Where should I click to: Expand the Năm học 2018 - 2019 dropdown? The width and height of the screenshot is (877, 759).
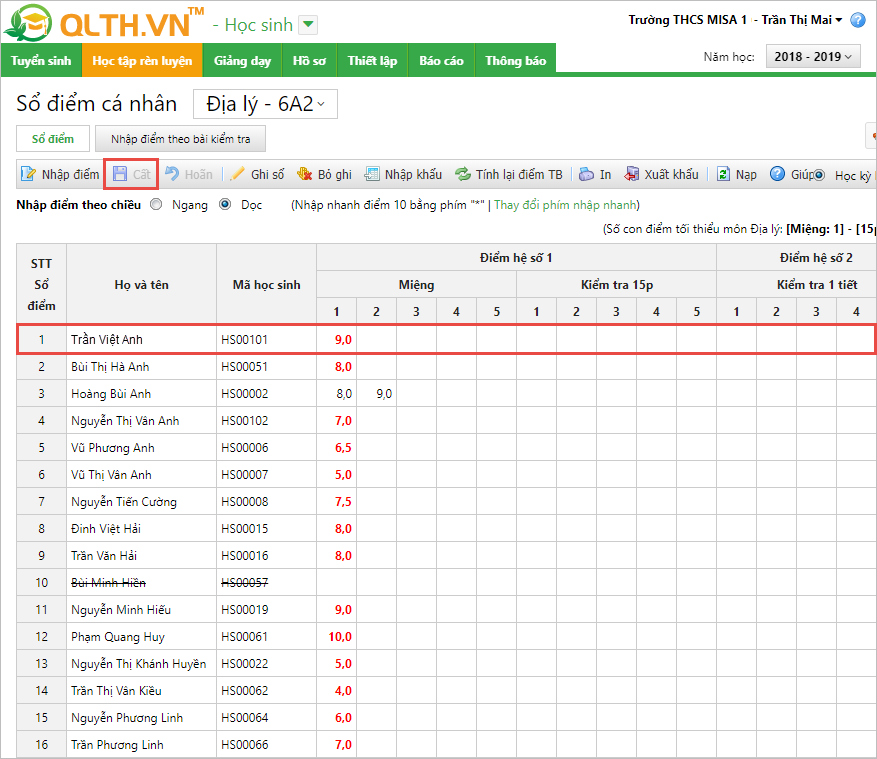click(813, 57)
